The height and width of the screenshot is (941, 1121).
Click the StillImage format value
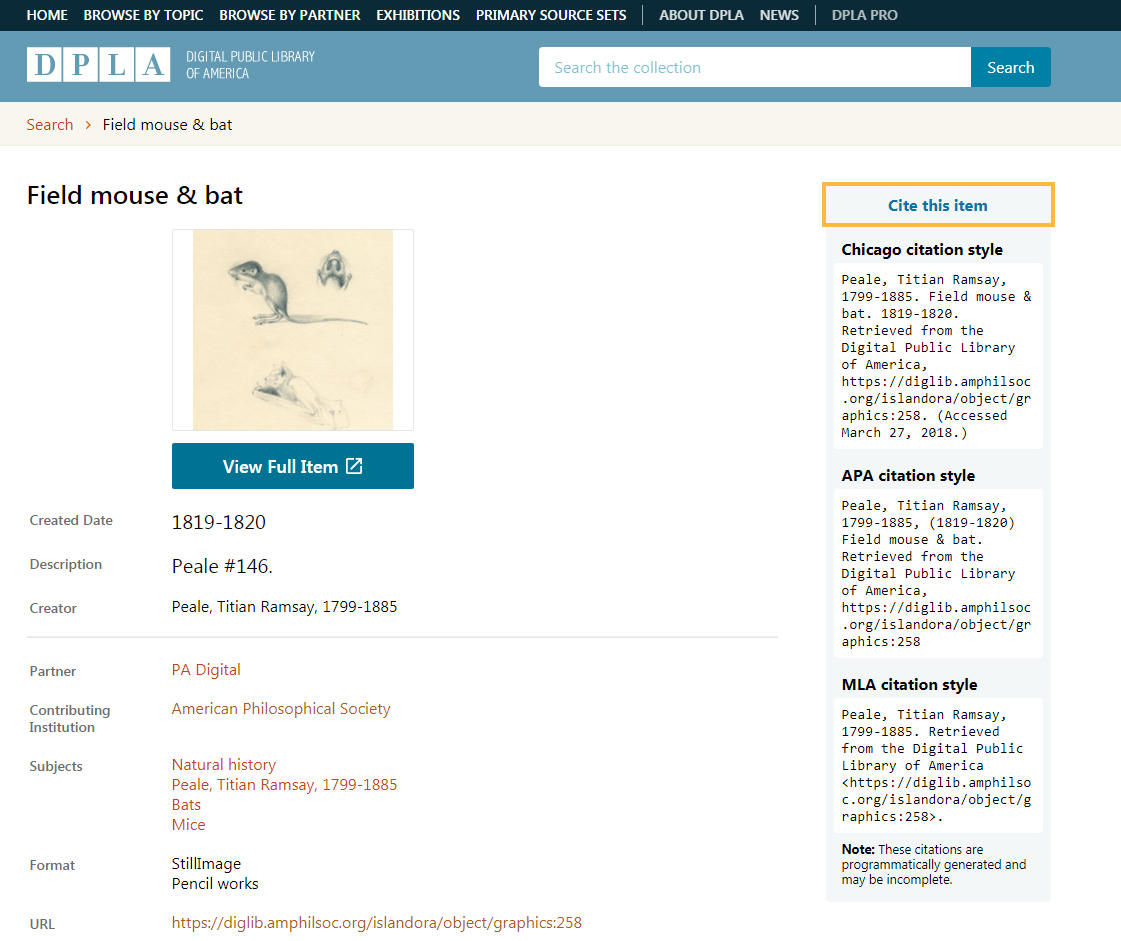[207, 864]
